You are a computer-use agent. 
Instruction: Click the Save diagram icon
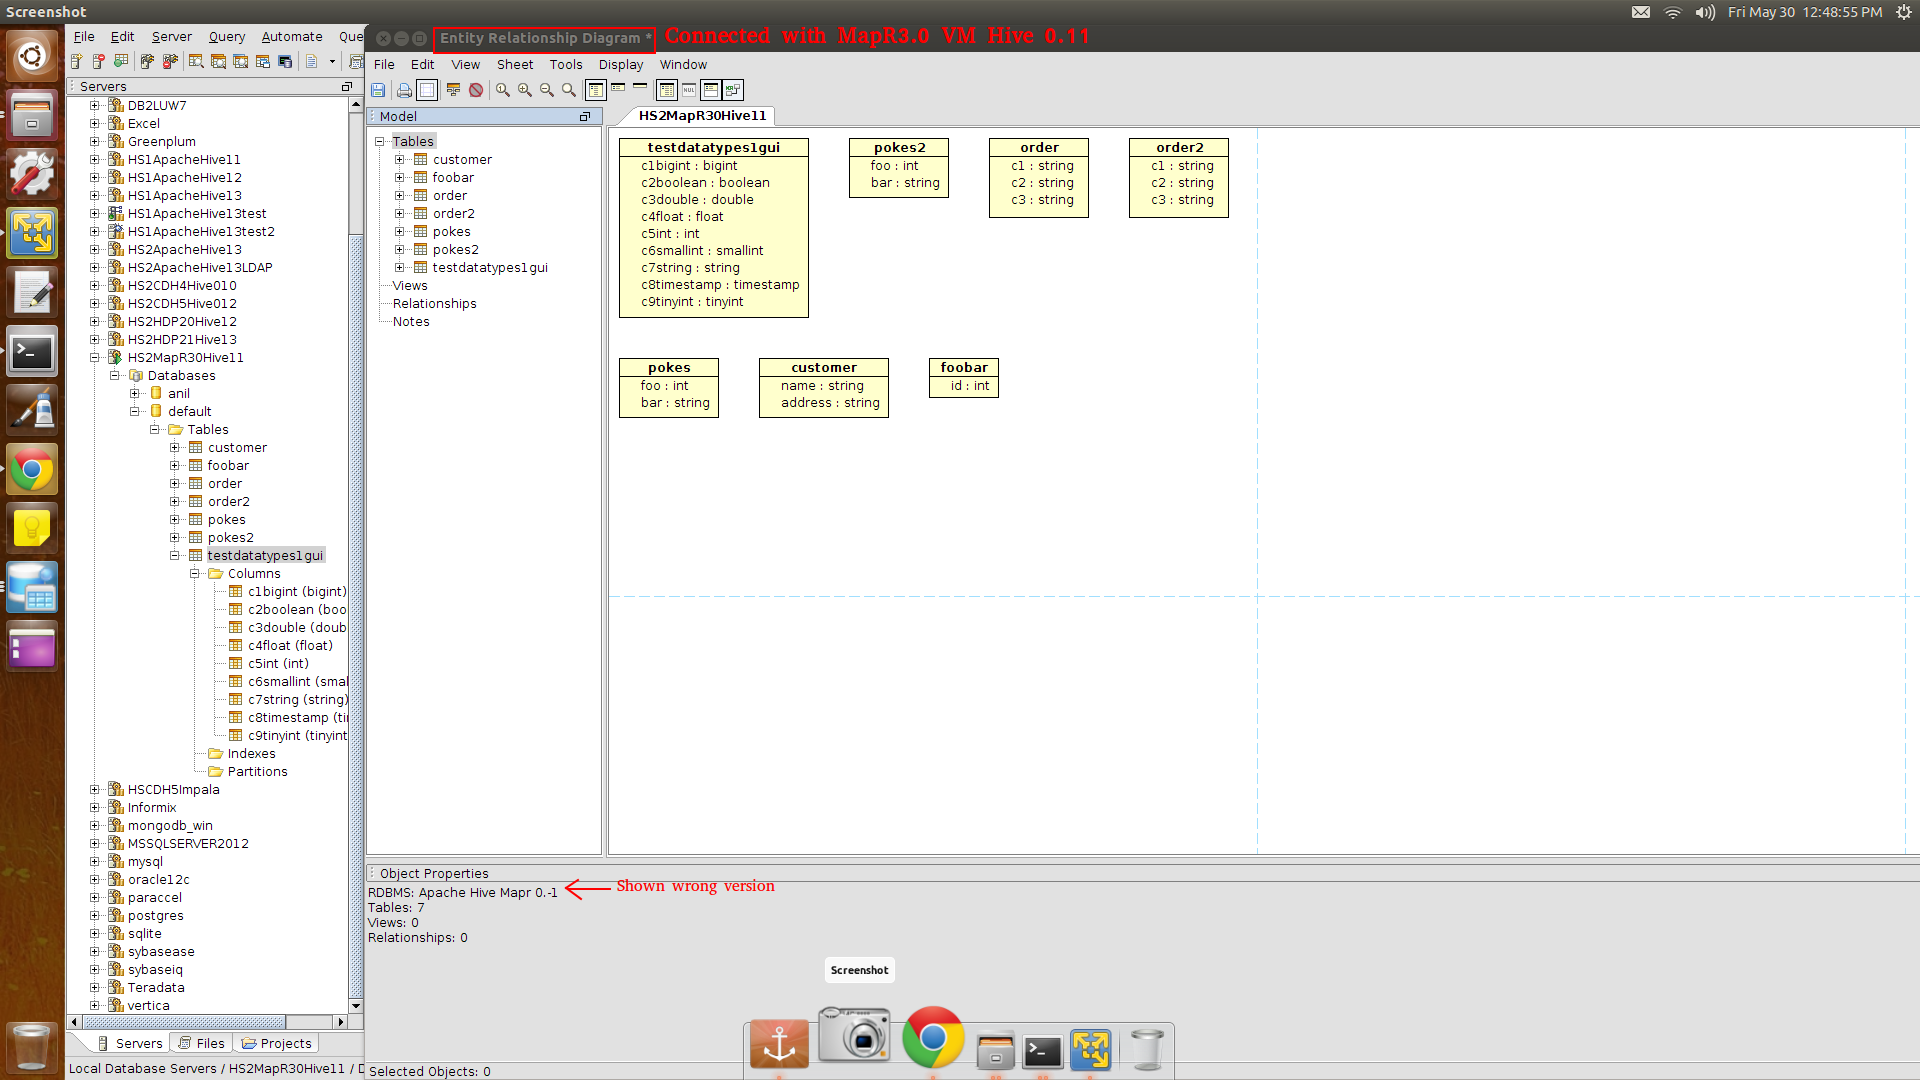pos(378,90)
